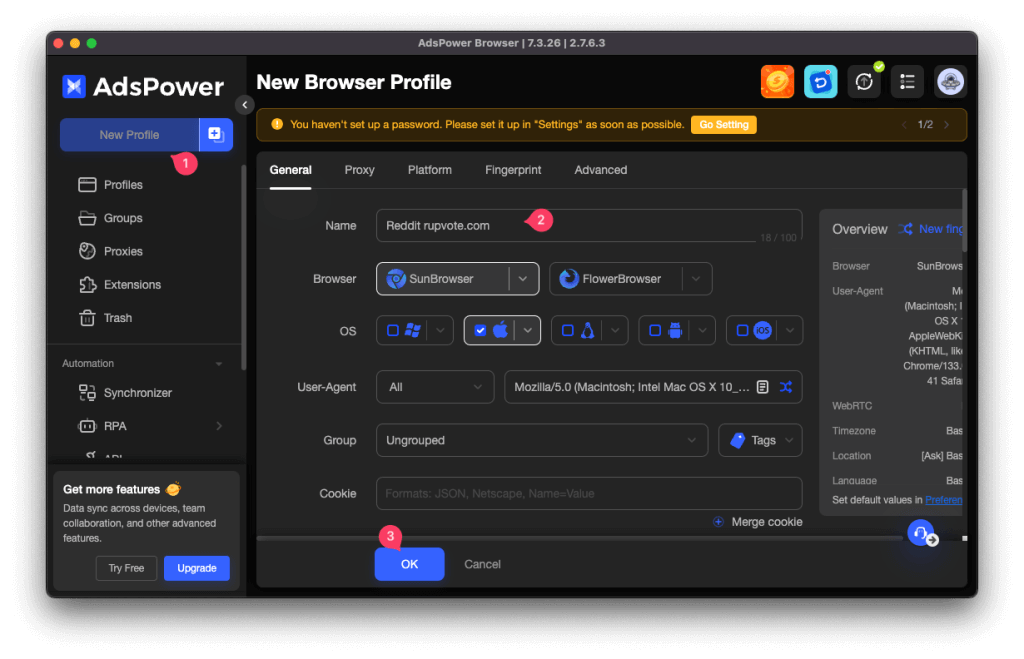The width and height of the screenshot is (1024, 659).
Task: Click OK to create profile
Action: (409, 564)
